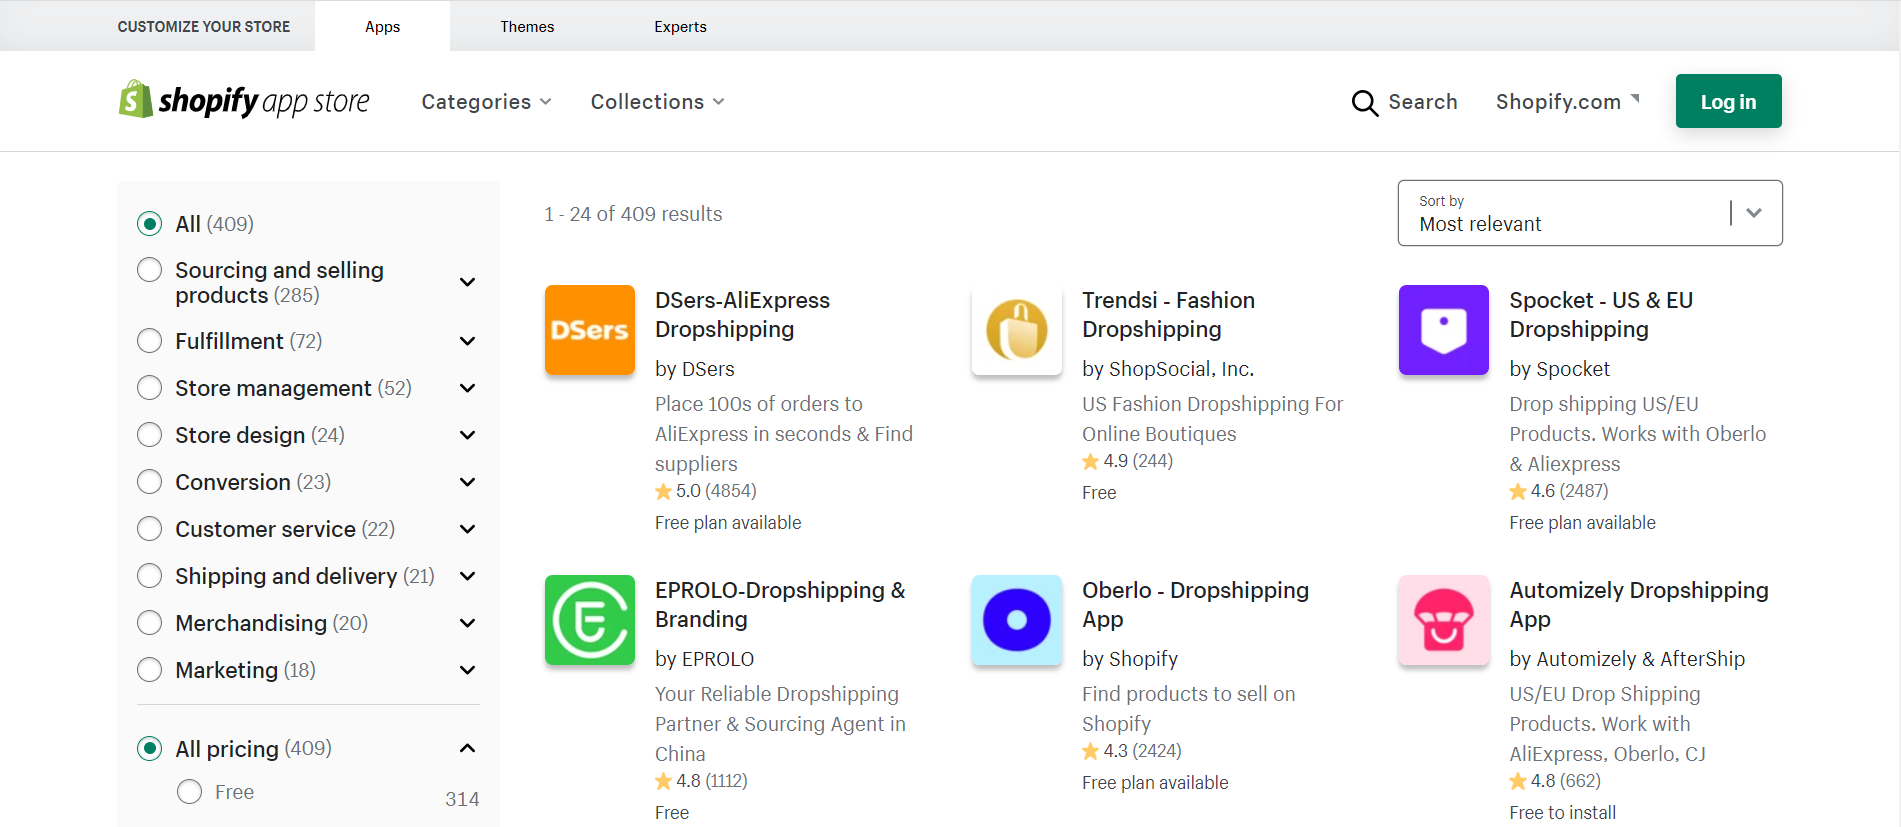The height and width of the screenshot is (827, 1901).
Task: Open the Automizely pink app icon
Action: tap(1444, 620)
